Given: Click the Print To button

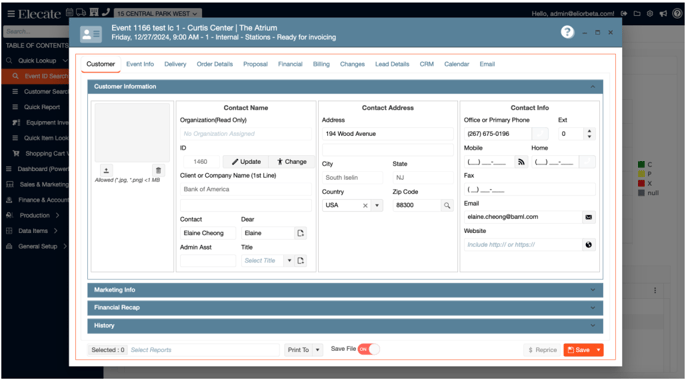Looking at the screenshot, I should click(298, 350).
